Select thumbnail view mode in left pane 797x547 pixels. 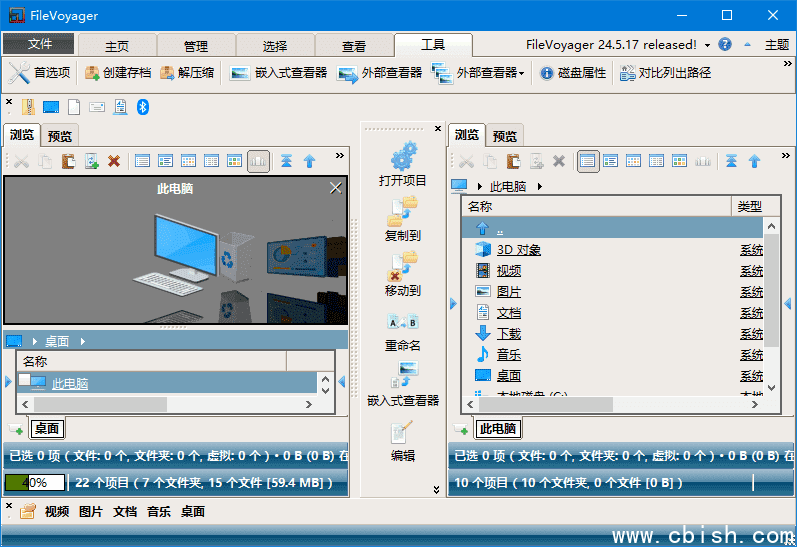[258, 162]
